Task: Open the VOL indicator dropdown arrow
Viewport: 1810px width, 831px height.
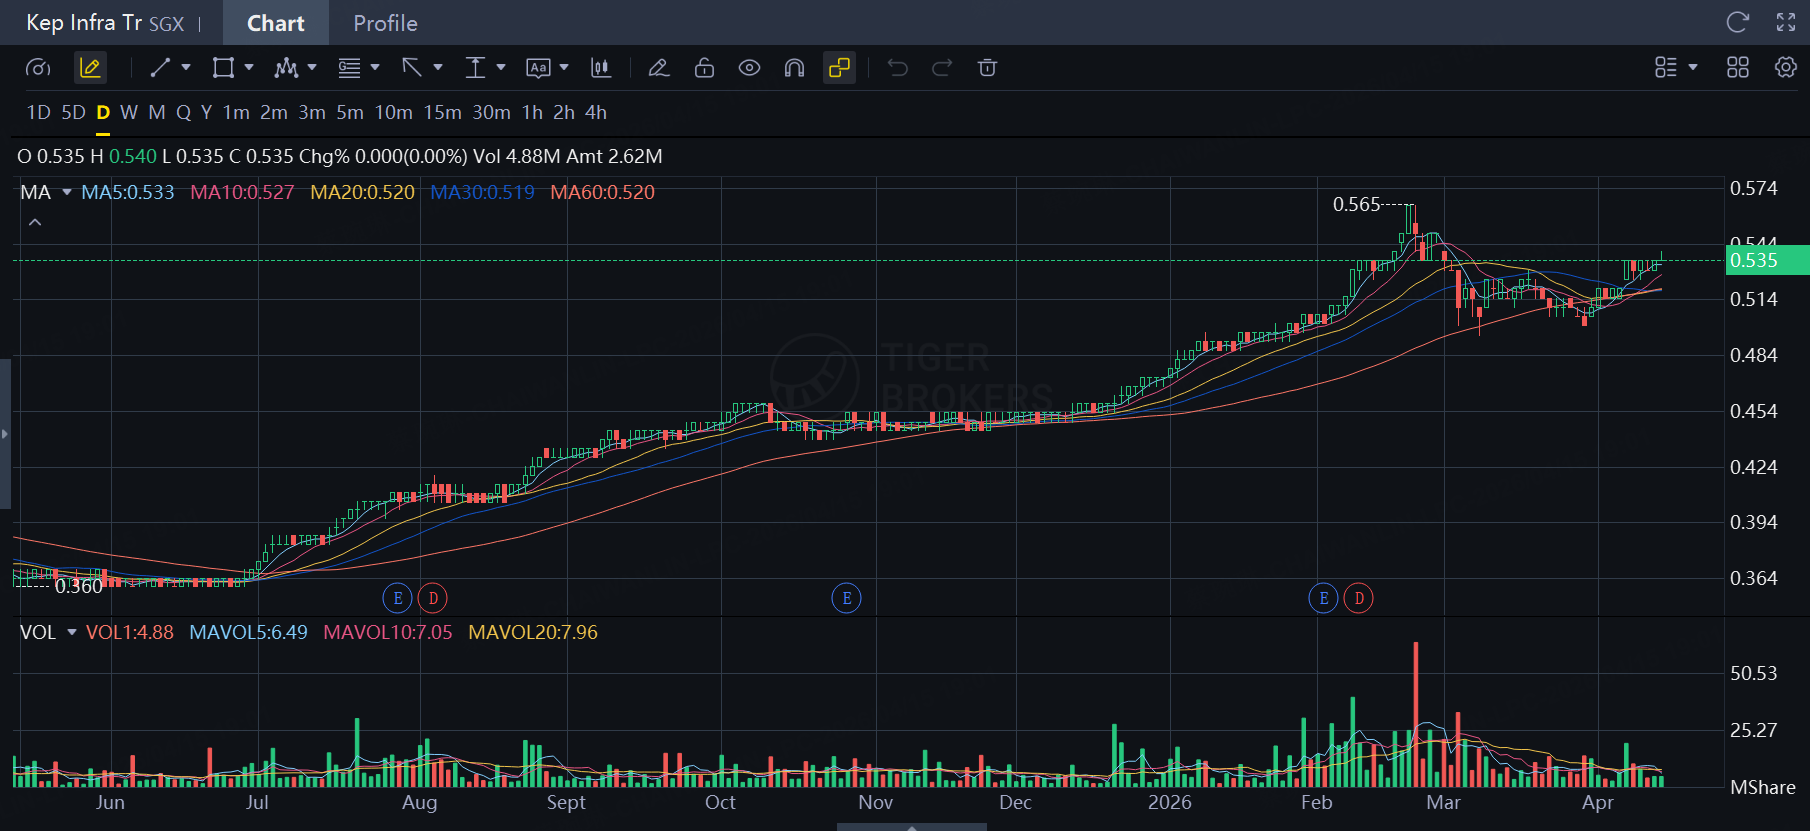Action: pos(72,632)
